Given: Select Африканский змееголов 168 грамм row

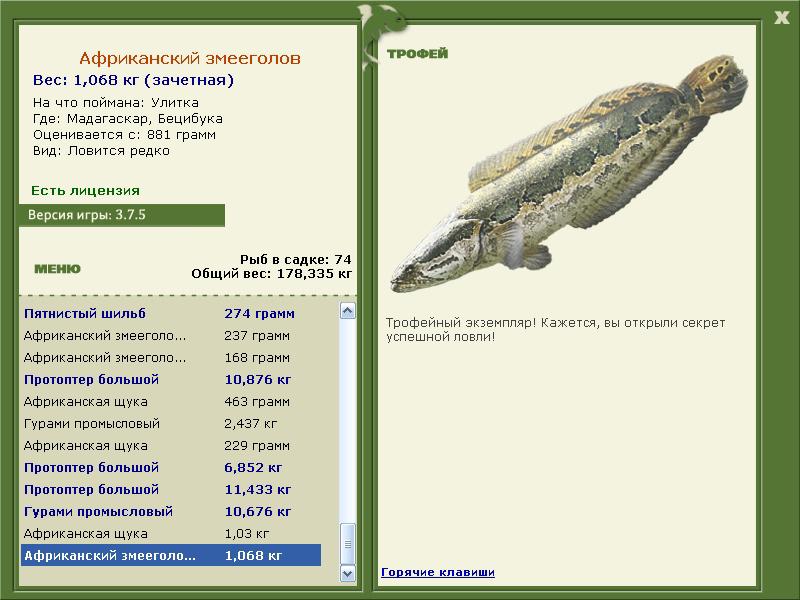Looking at the screenshot, I should coord(171,357).
